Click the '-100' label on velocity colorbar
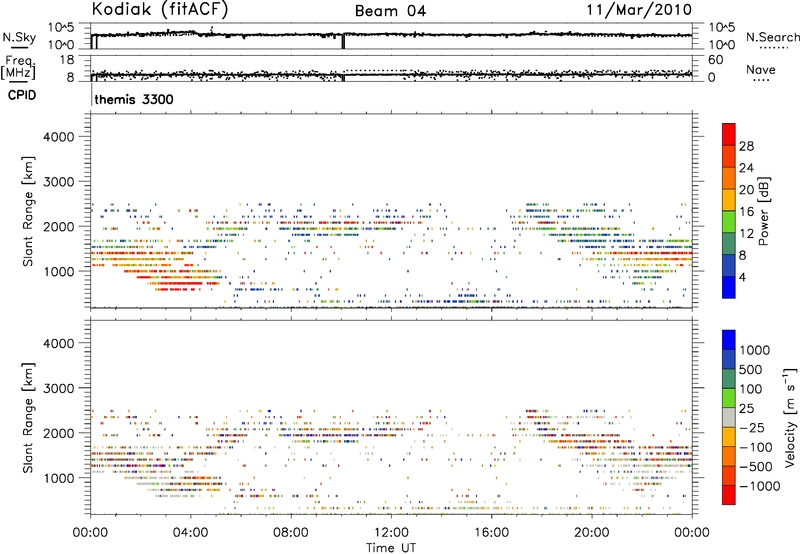800x554 pixels. click(756, 447)
